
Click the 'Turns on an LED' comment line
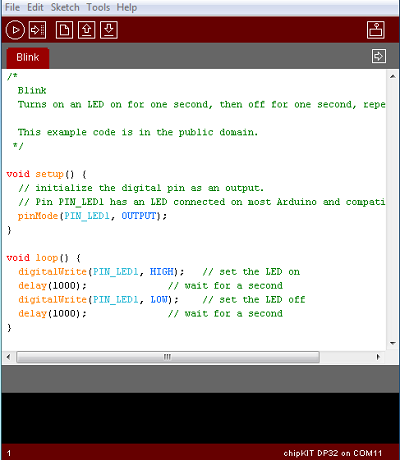point(202,105)
